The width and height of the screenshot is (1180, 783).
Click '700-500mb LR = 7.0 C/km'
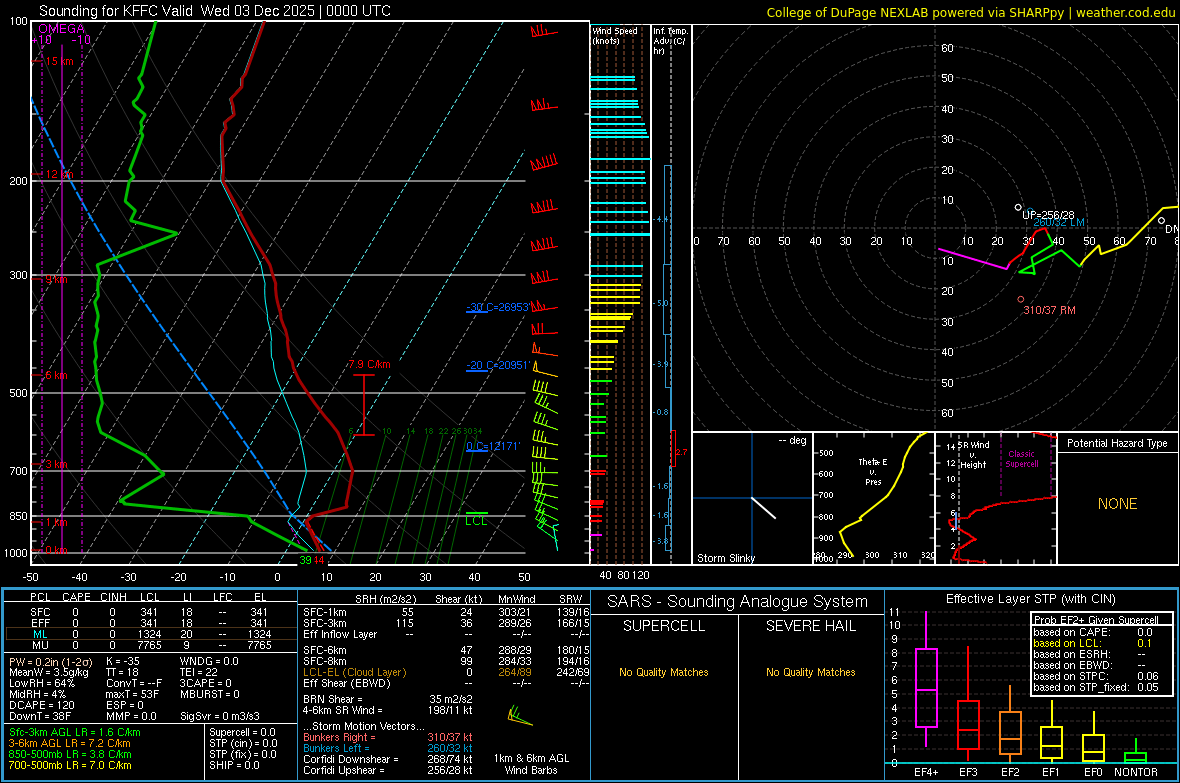point(69,765)
